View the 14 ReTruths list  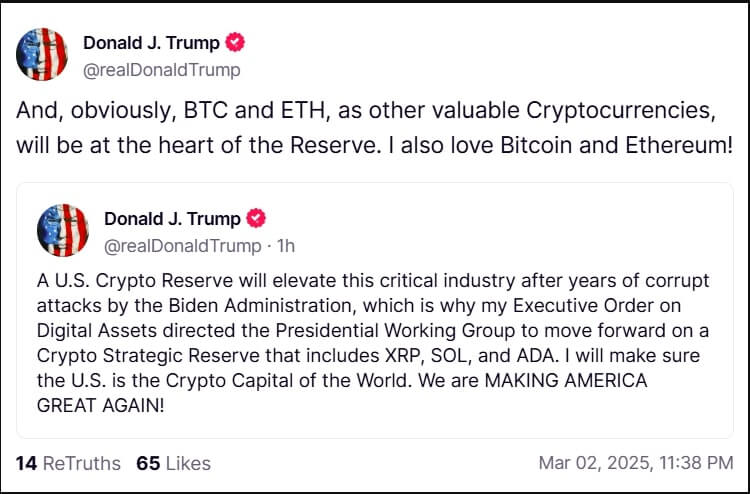(x=68, y=463)
